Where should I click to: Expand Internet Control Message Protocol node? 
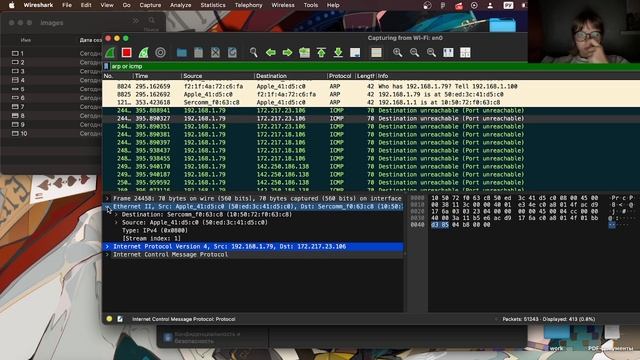coord(107,254)
